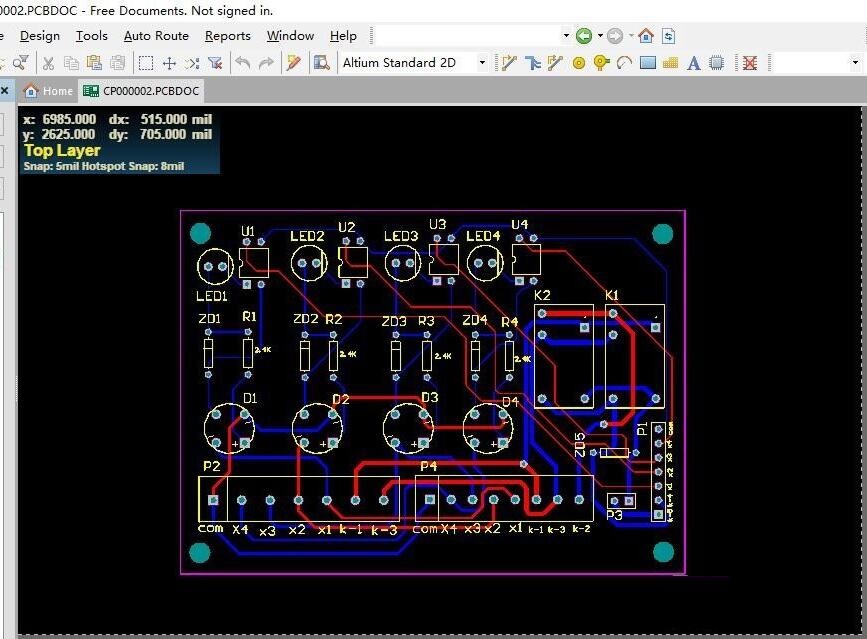This screenshot has width=867, height=639.
Task: Click the x: 6985.000 coordinate readout
Action: click(60, 119)
